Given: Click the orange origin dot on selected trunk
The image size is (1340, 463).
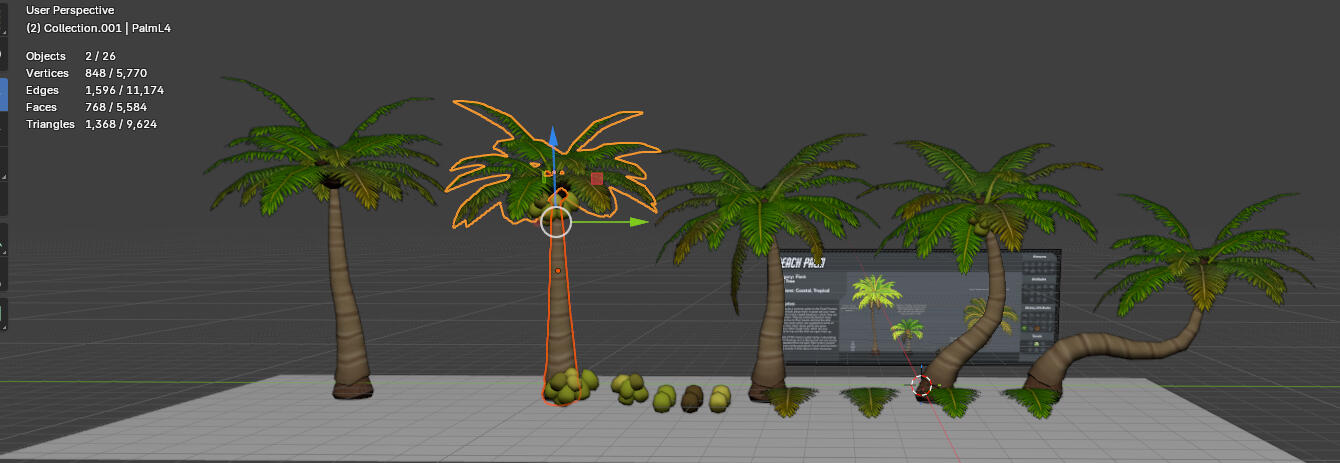Looking at the screenshot, I should click(558, 271).
